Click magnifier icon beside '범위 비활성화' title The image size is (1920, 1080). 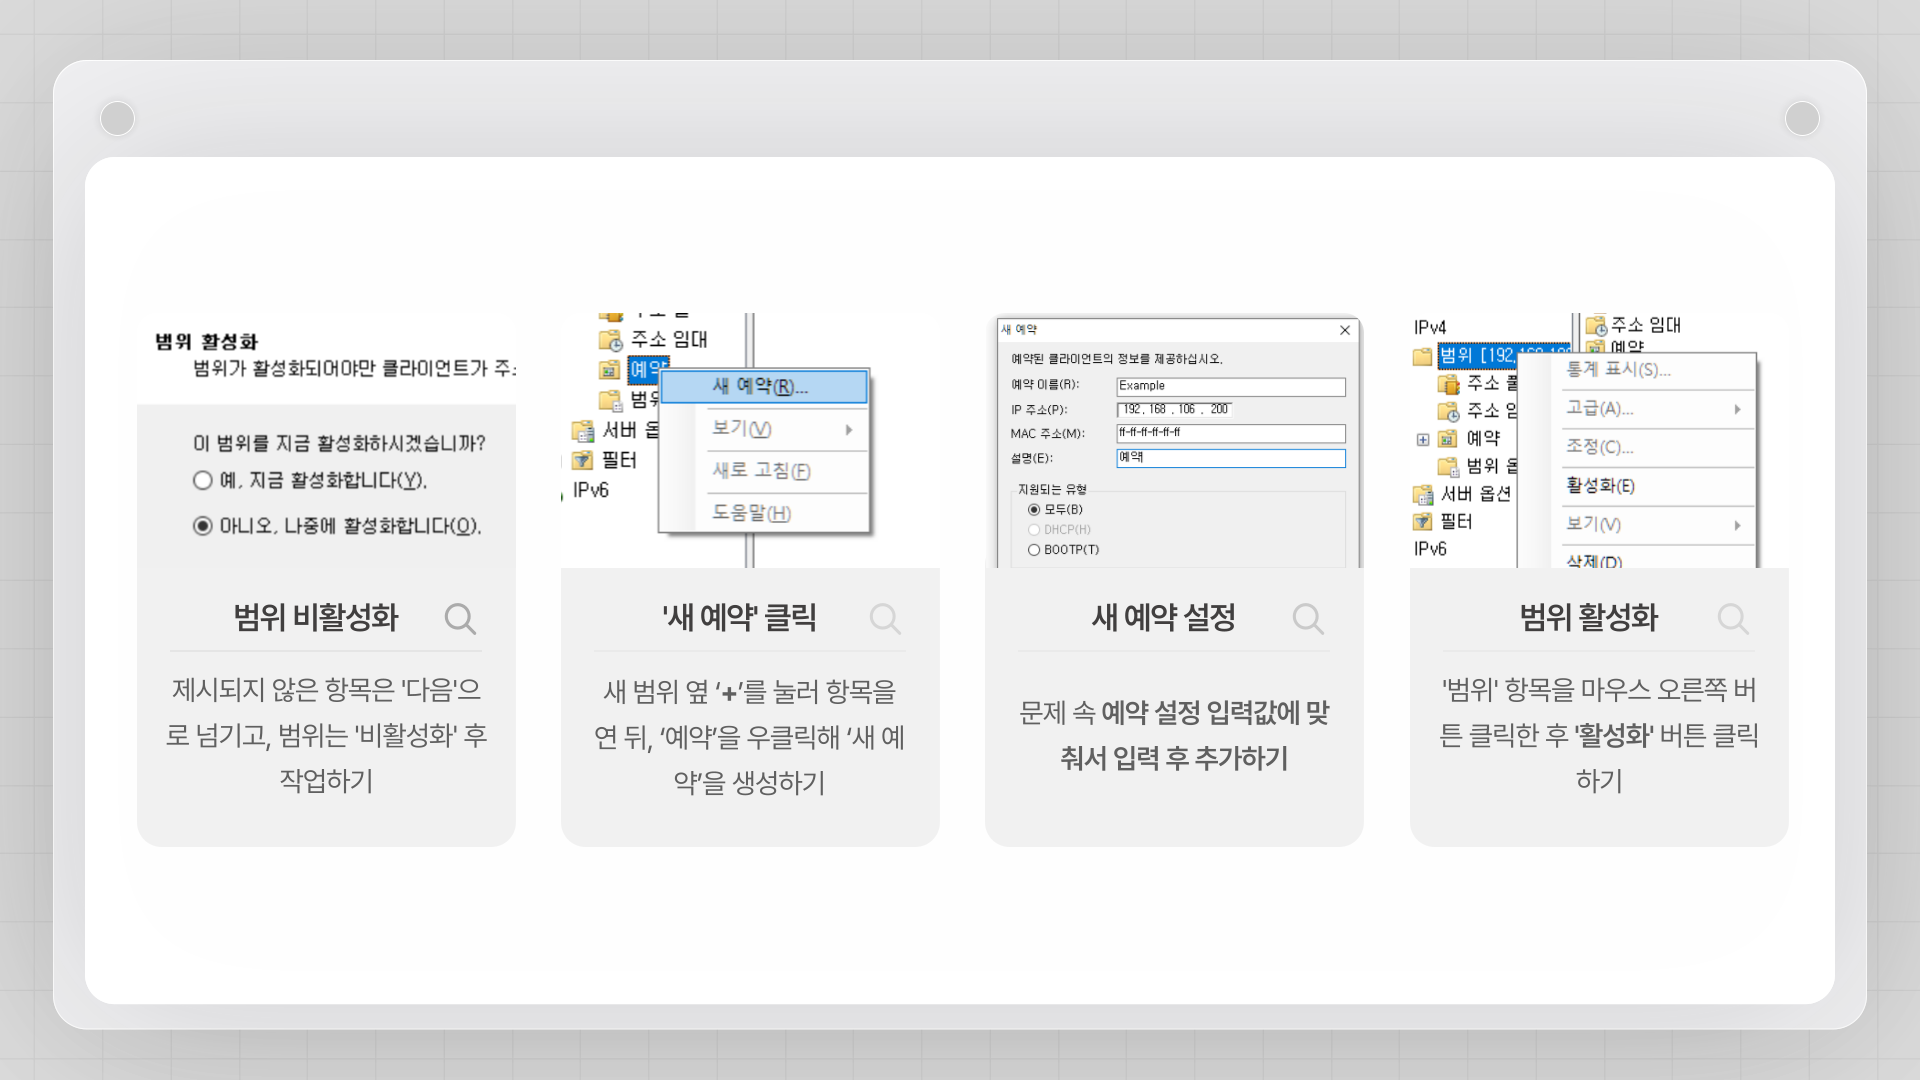pos(460,619)
